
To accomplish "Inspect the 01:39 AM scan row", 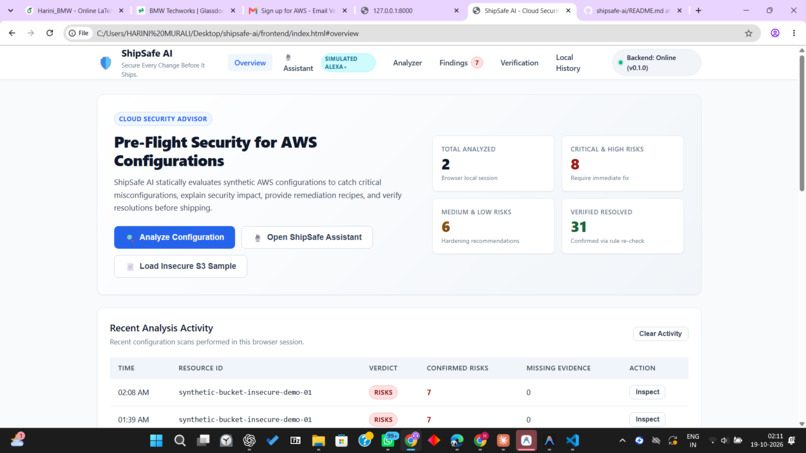I will pos(647,419).
